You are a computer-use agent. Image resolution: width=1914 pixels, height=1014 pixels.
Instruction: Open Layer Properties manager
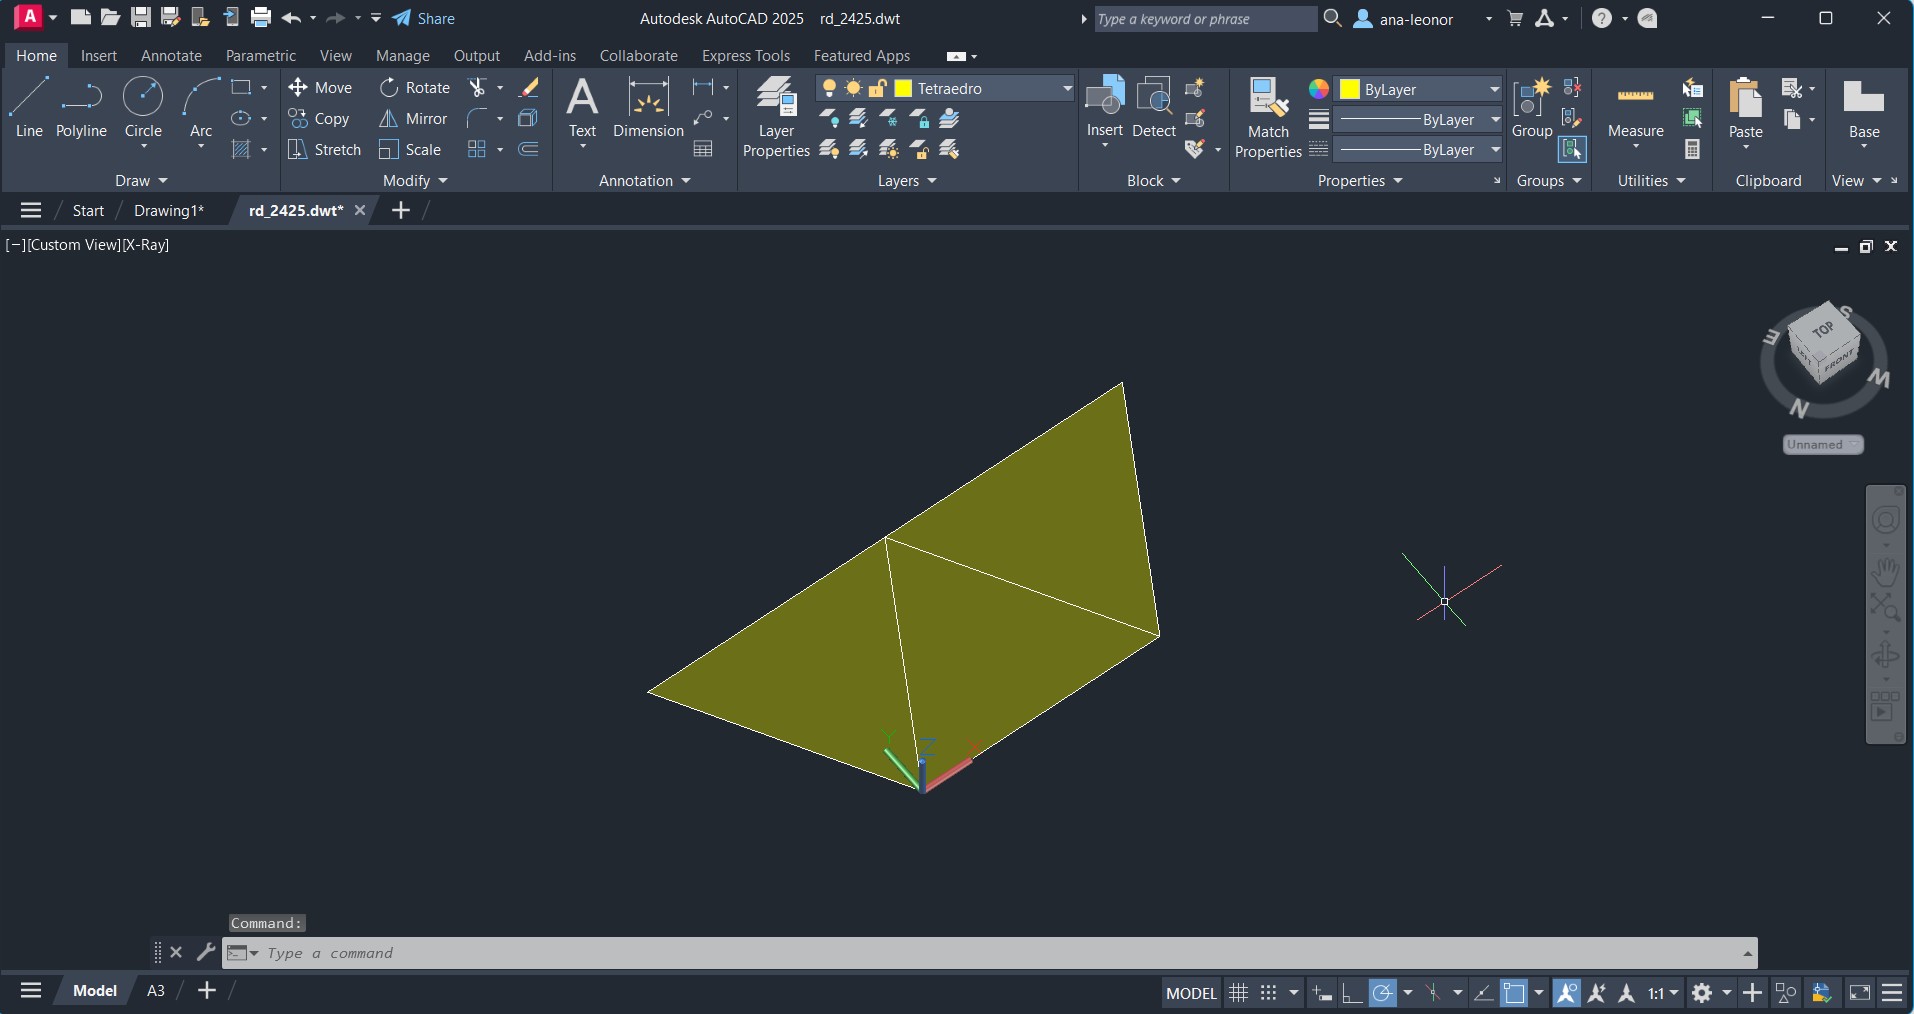pyautogui.click(x=776, y=117)
